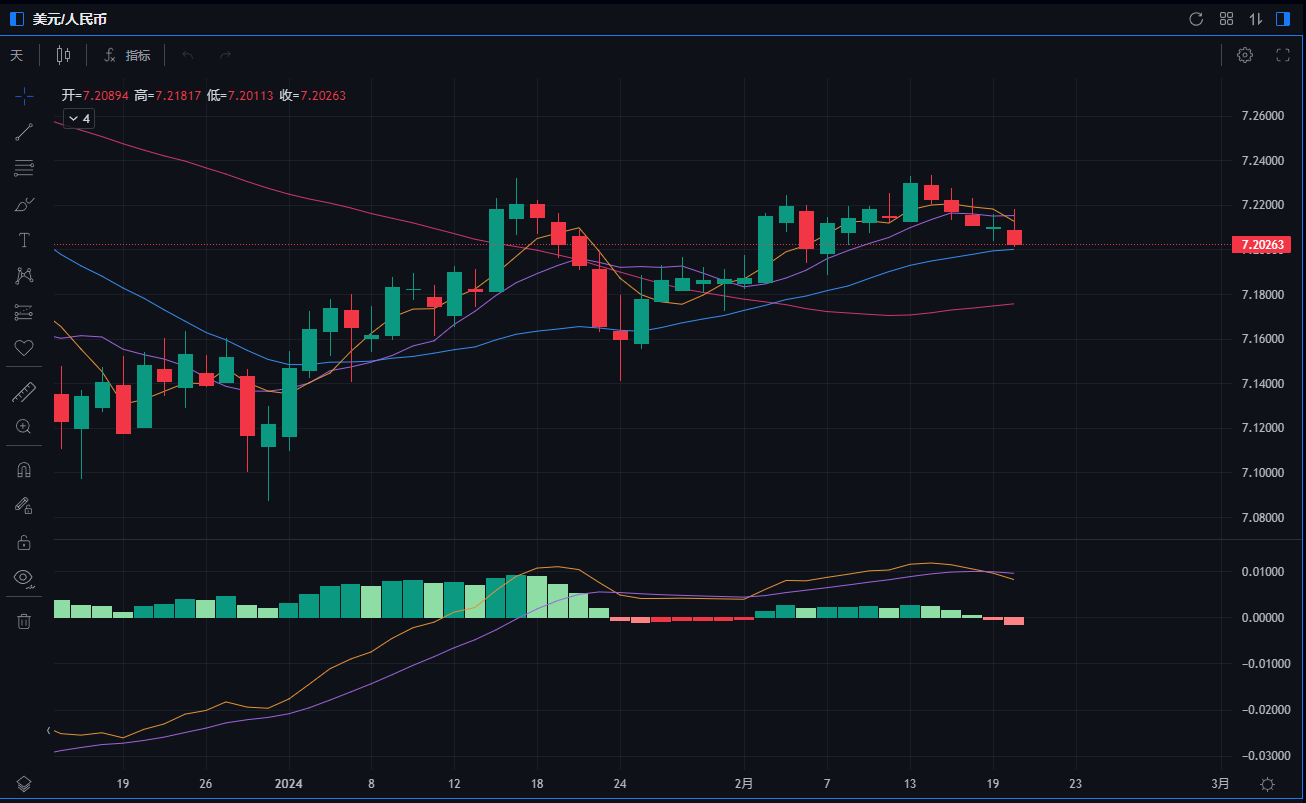The width and height of the screenshot is (1306, 803).
Task: Click the 3月 date axis label
Action: [1220, 784]
